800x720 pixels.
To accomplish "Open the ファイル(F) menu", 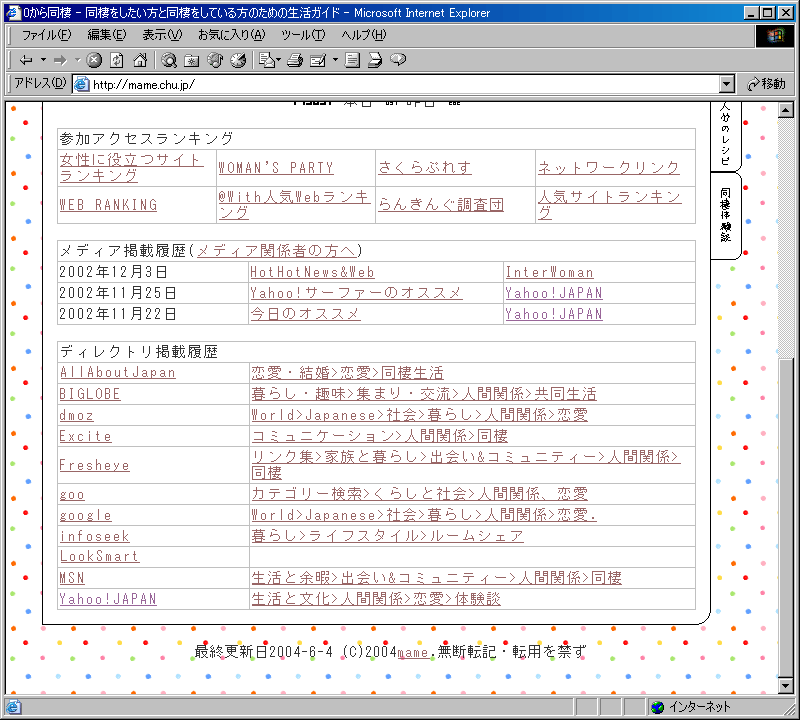I will (46, 35).
